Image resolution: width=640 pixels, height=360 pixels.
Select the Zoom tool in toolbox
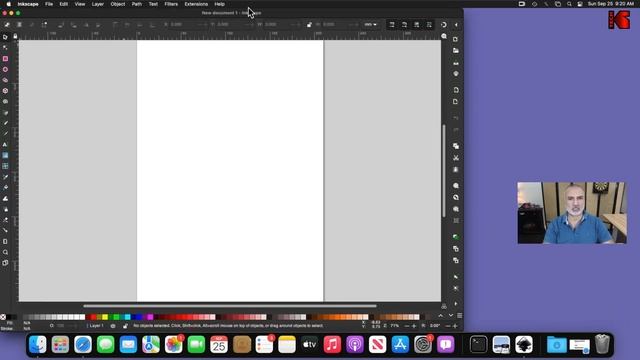pos(5,252)
